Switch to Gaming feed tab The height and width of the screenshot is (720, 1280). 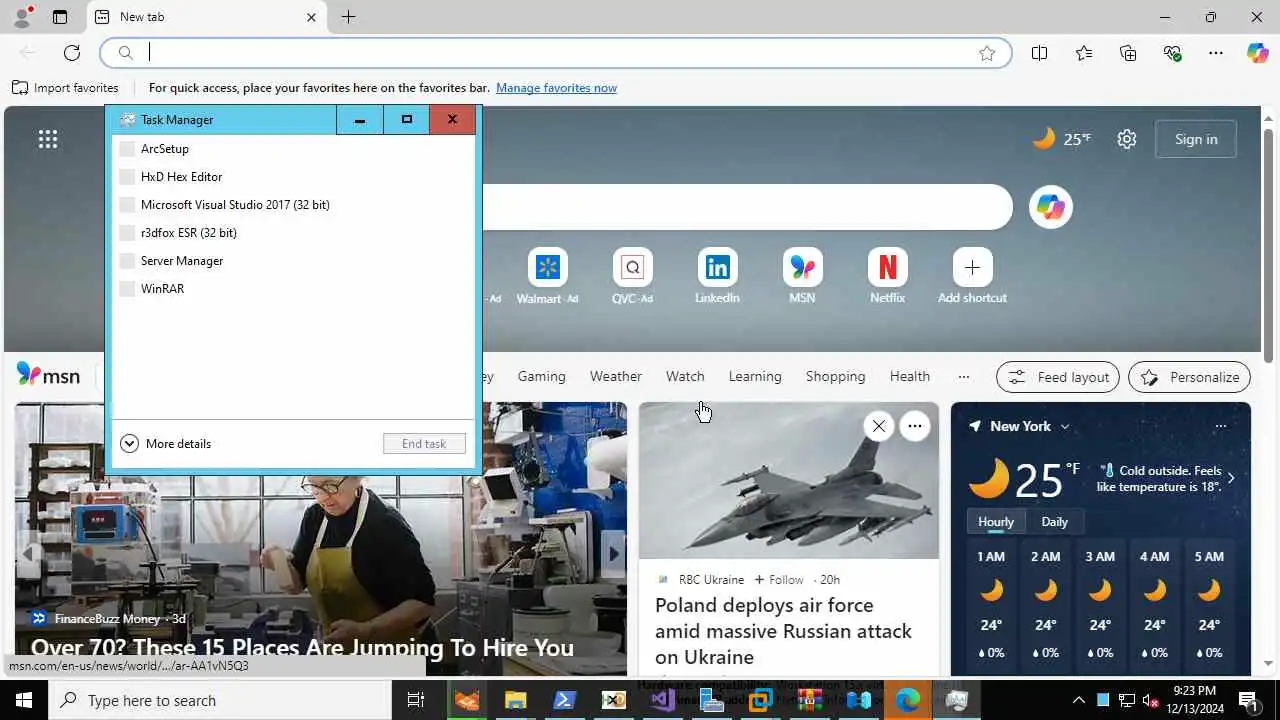coord(541,376)
